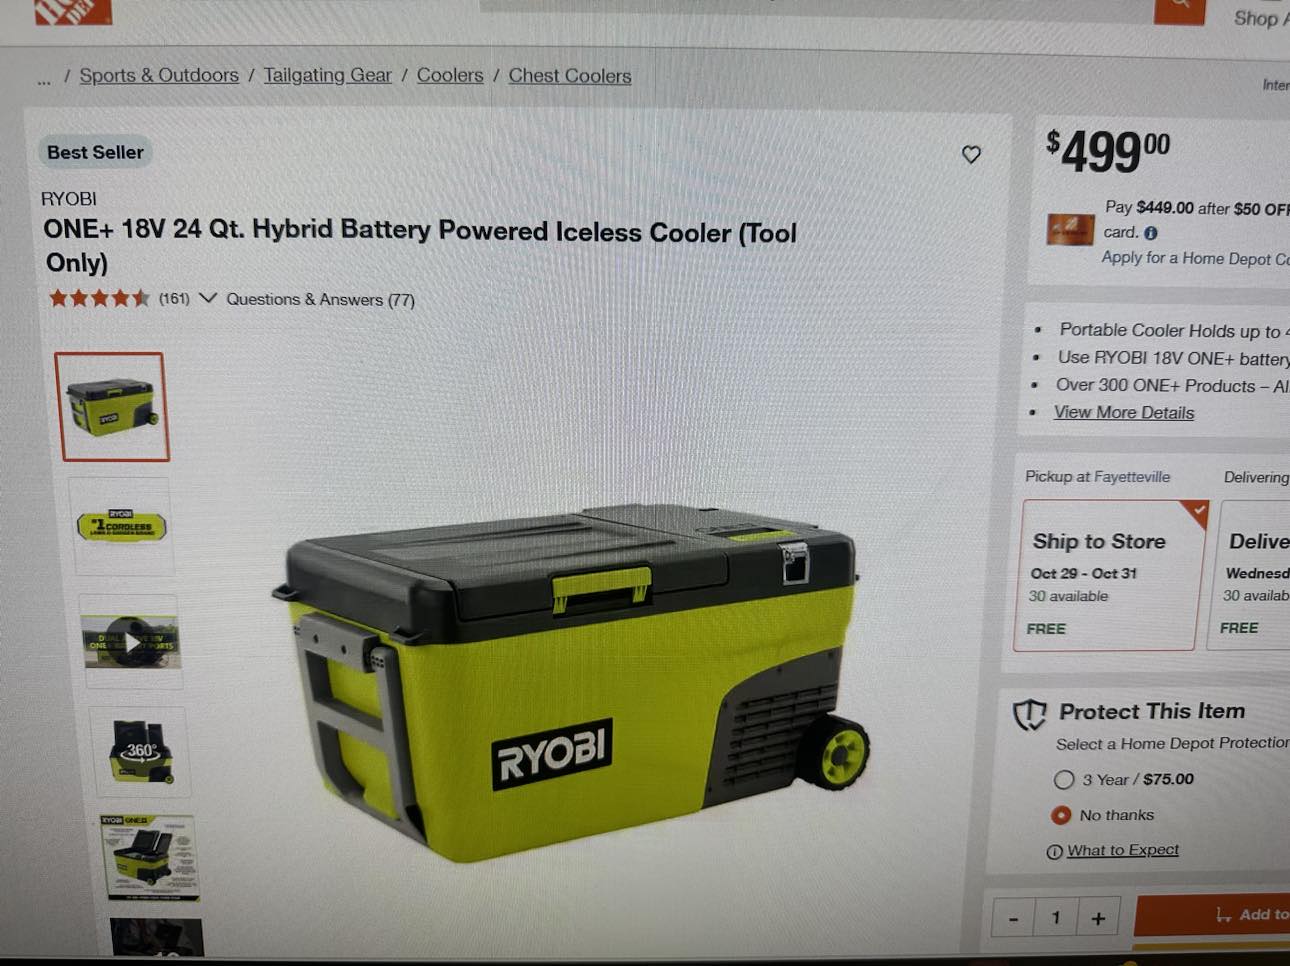Open Questions & Answers (77) link

coord(320,299)
